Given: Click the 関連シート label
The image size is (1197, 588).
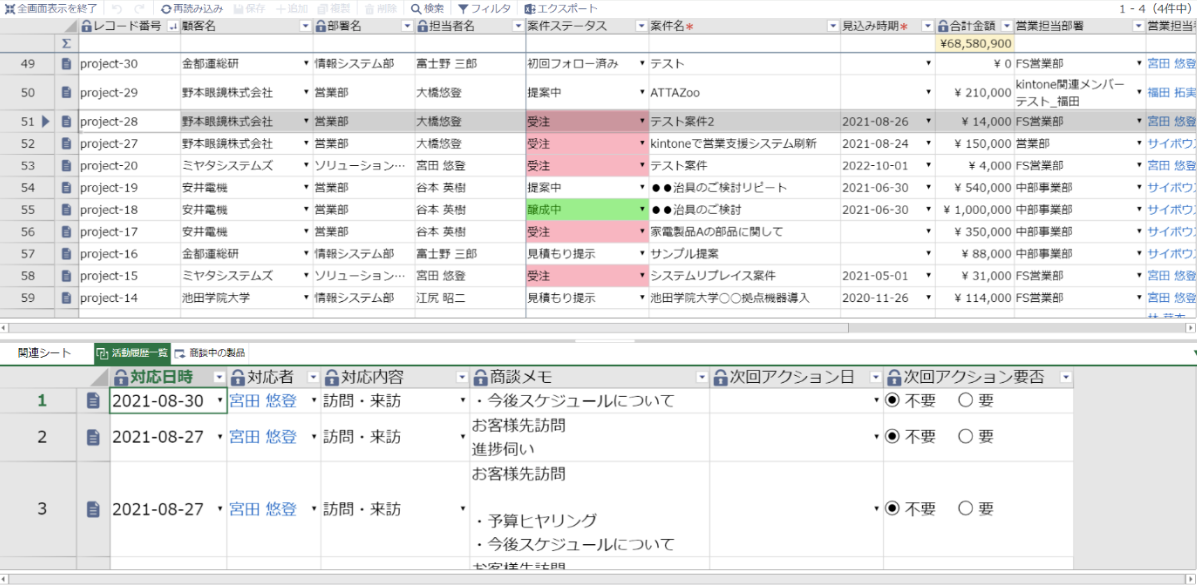Looking at the screenshot, I should click(44, 353).
